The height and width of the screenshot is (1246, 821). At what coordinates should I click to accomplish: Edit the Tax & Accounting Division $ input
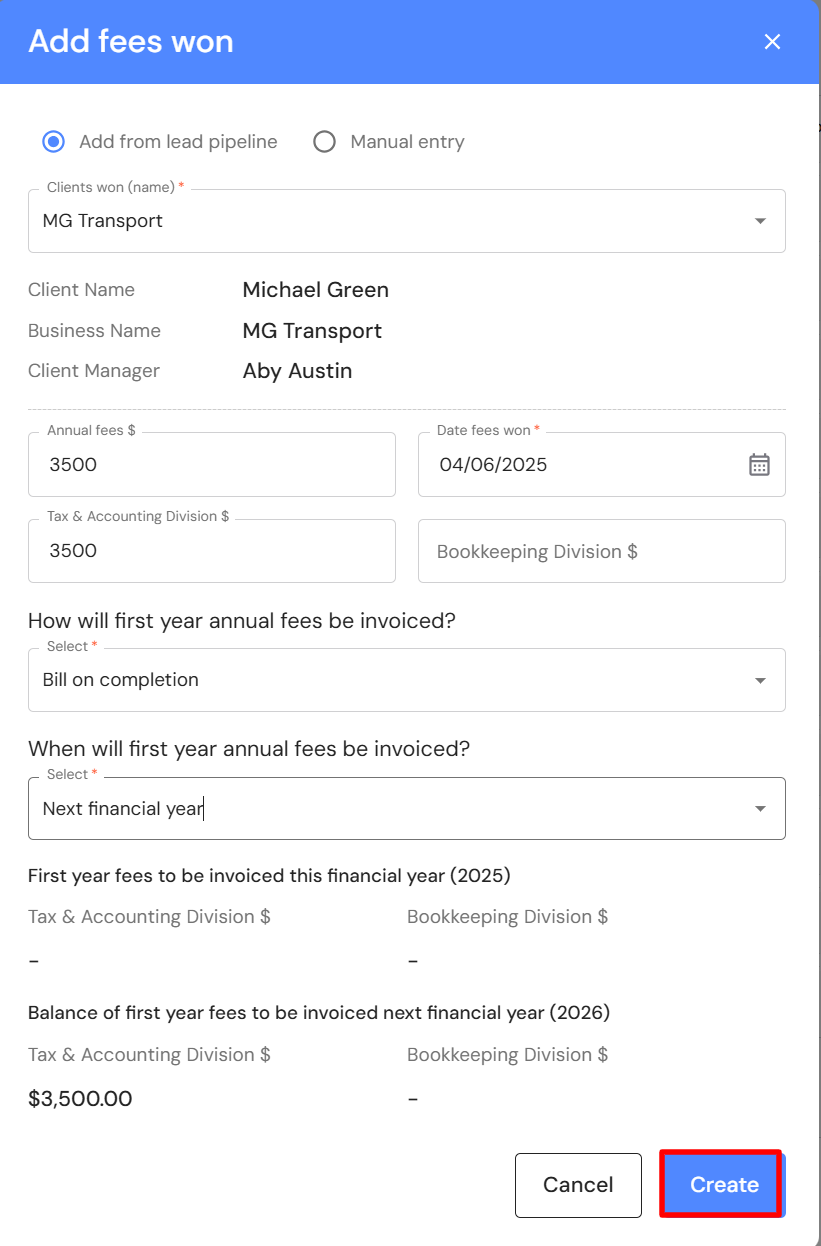coord(212,551)
